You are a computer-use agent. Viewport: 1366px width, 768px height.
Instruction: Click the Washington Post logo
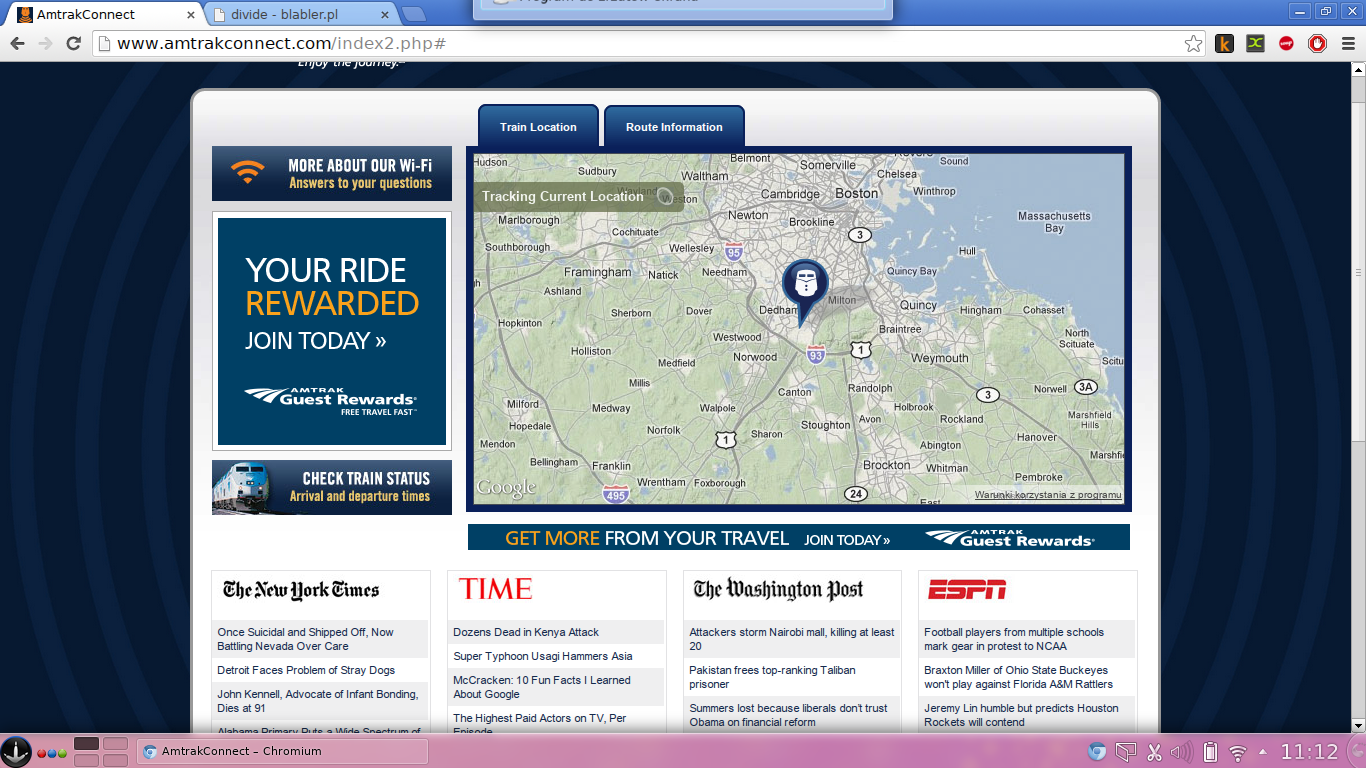778,590
